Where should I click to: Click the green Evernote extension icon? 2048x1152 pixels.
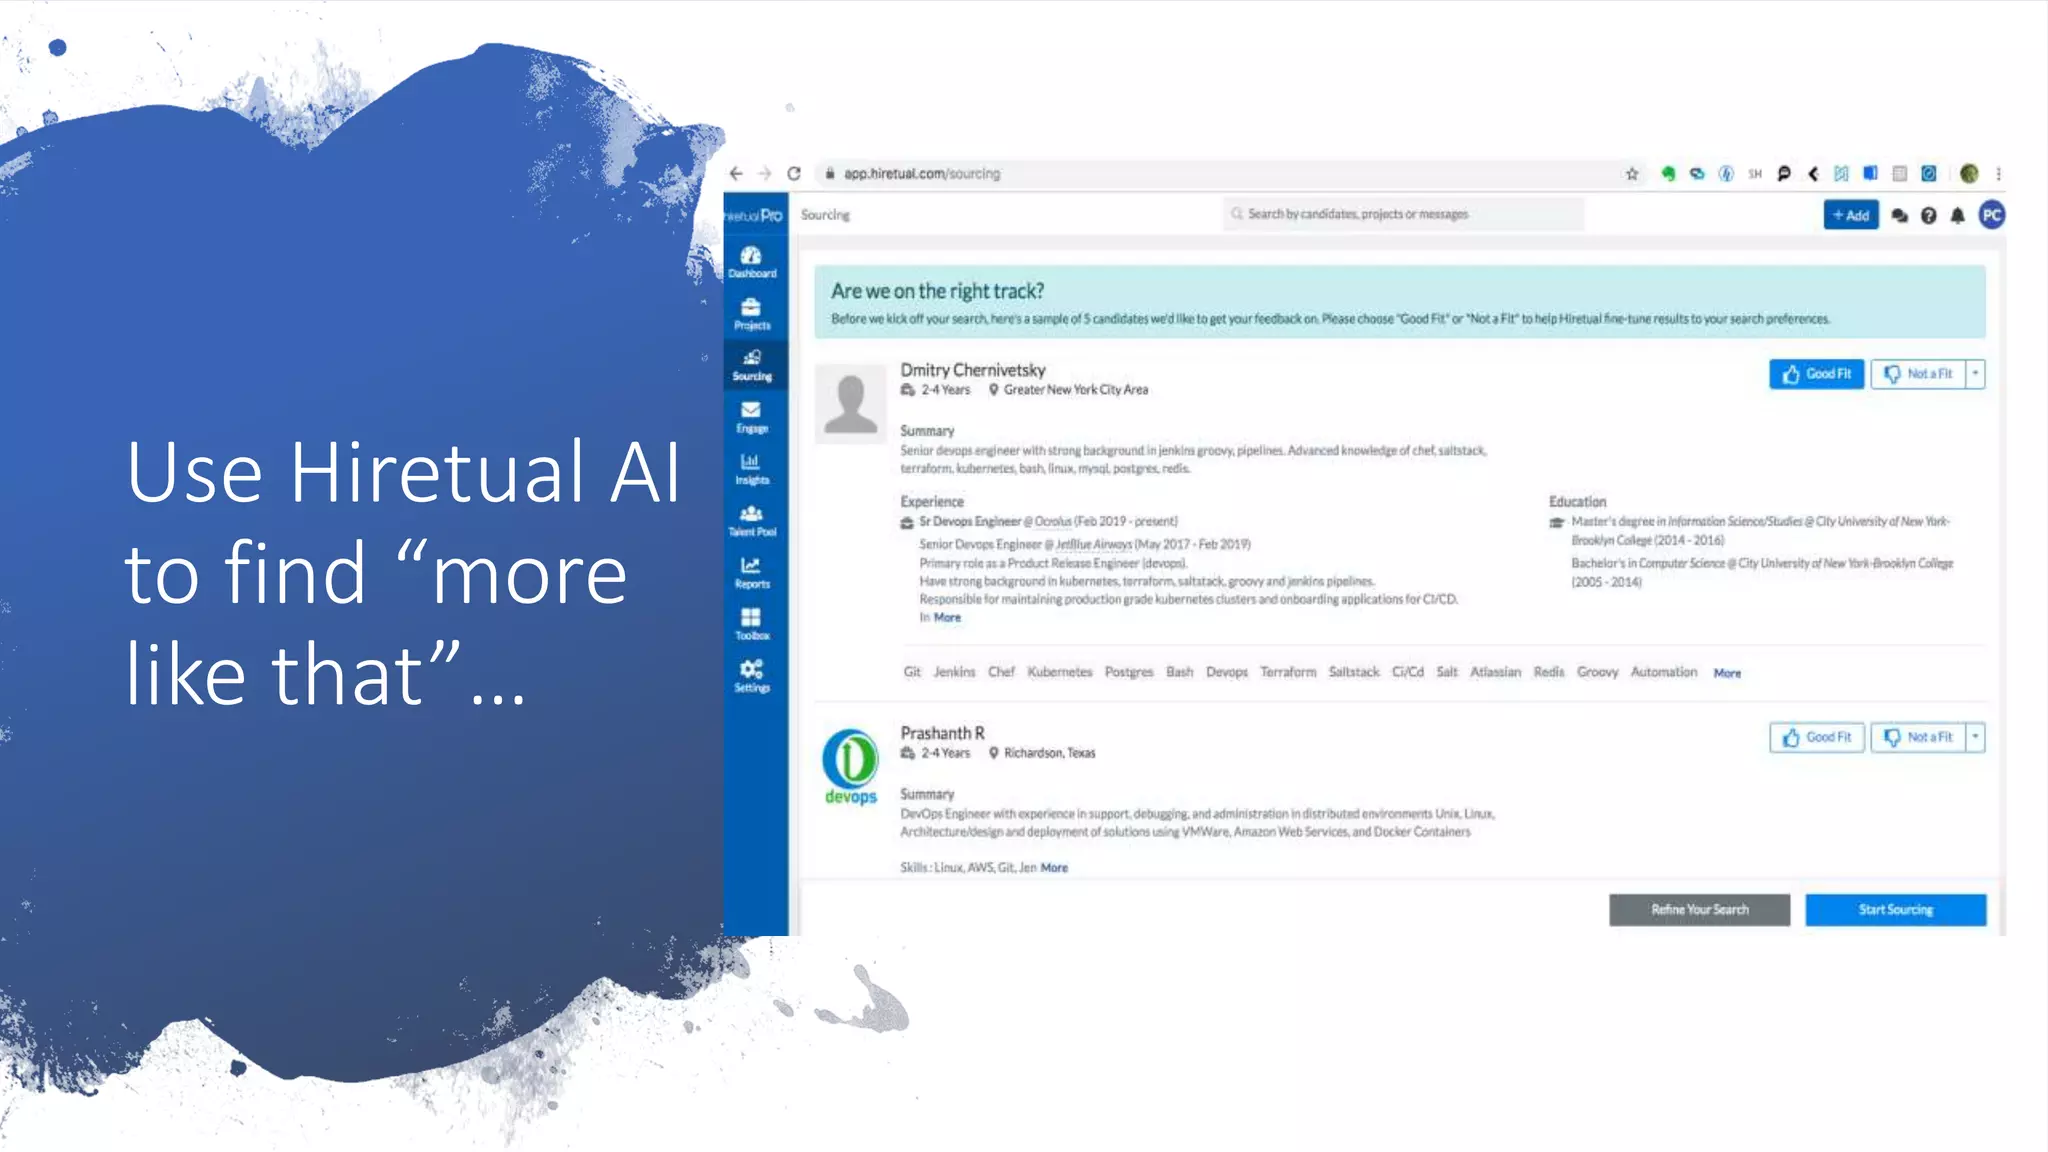[x=1668, y=174]
